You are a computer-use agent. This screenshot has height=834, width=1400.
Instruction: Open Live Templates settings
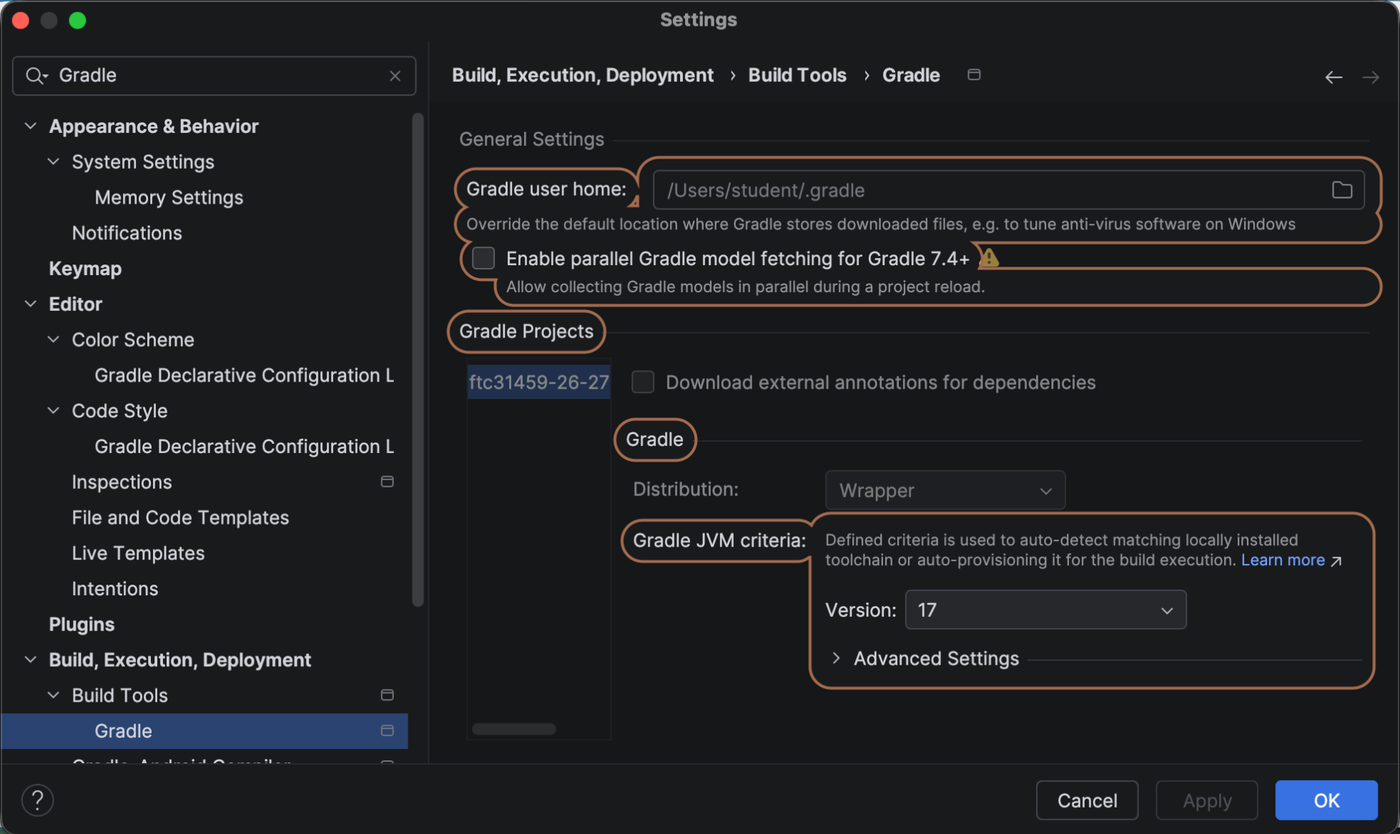point(138,553)
